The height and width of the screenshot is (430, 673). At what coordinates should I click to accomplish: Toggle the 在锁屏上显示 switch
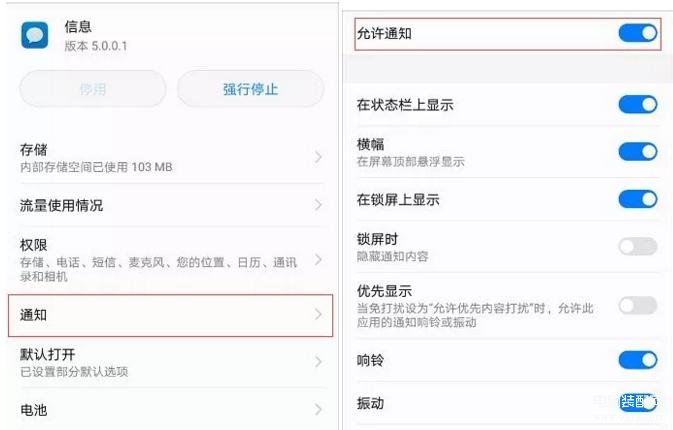tap(638, 199)
